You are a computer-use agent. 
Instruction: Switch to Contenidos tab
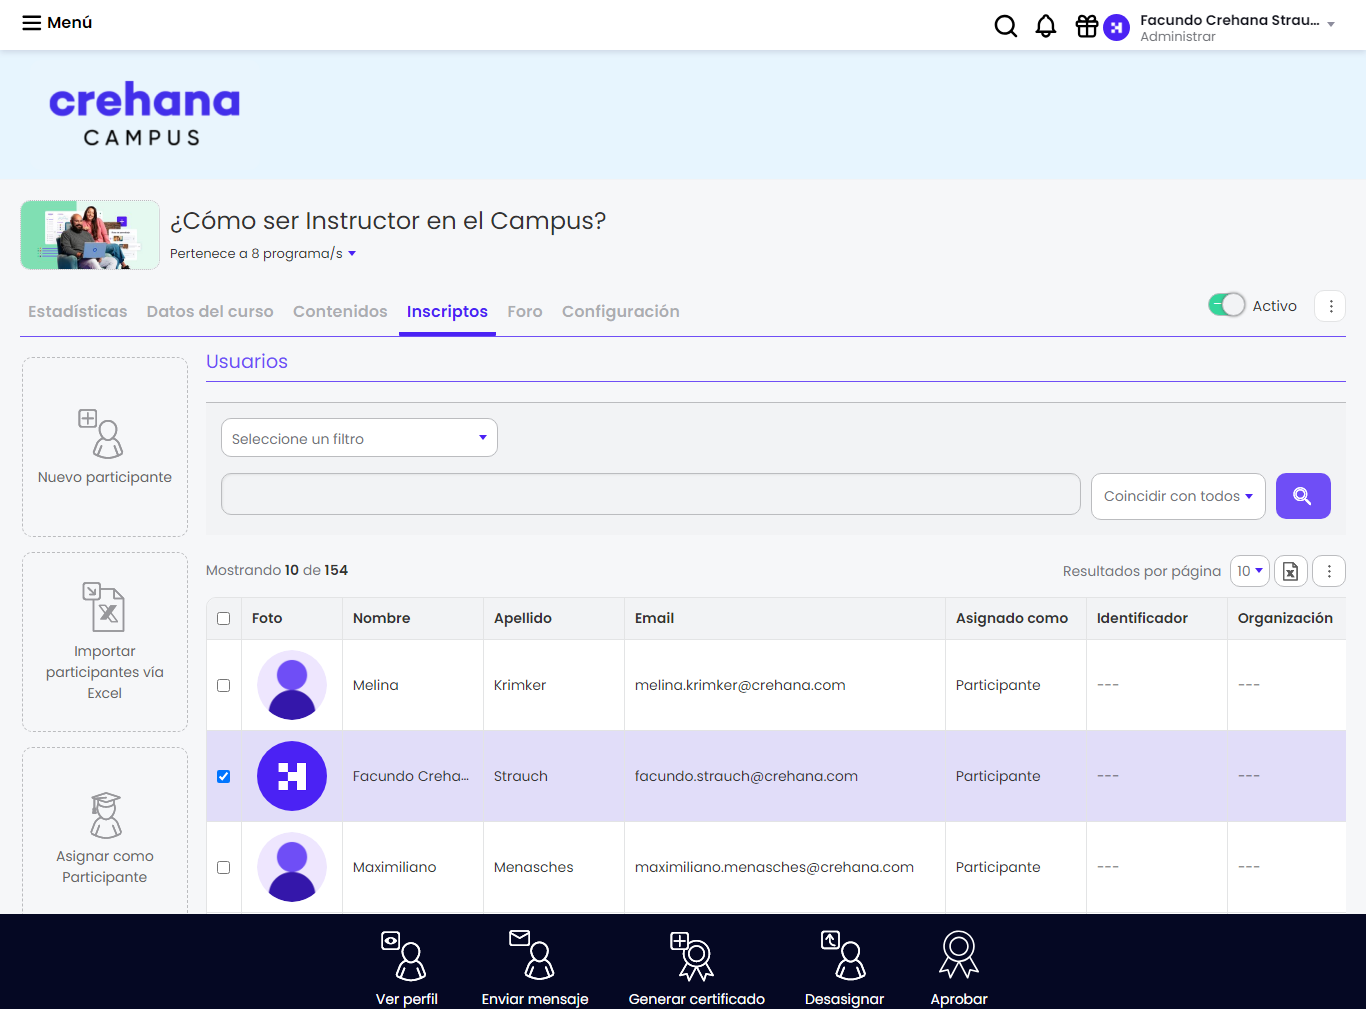(340, 312)
